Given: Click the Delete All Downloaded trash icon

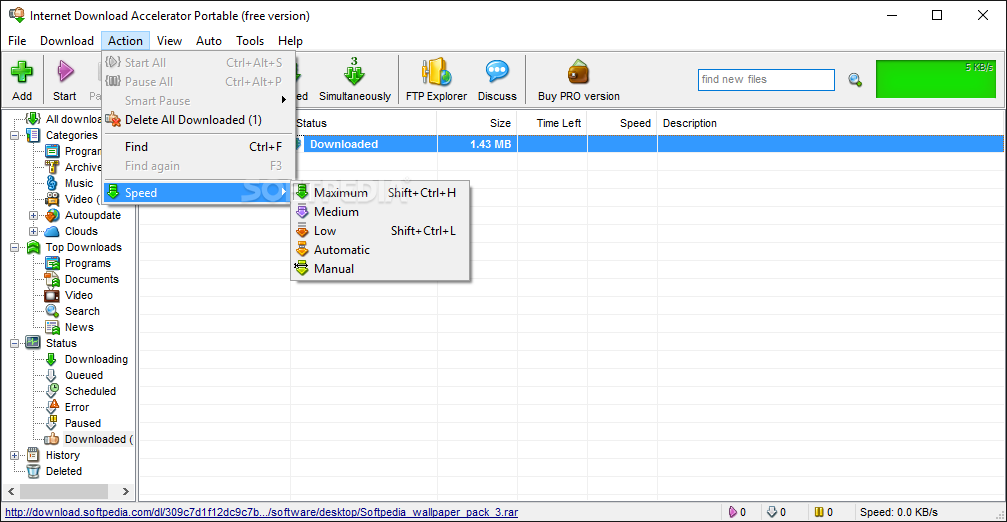Looking at the screenshot, I should coord(114,119).
